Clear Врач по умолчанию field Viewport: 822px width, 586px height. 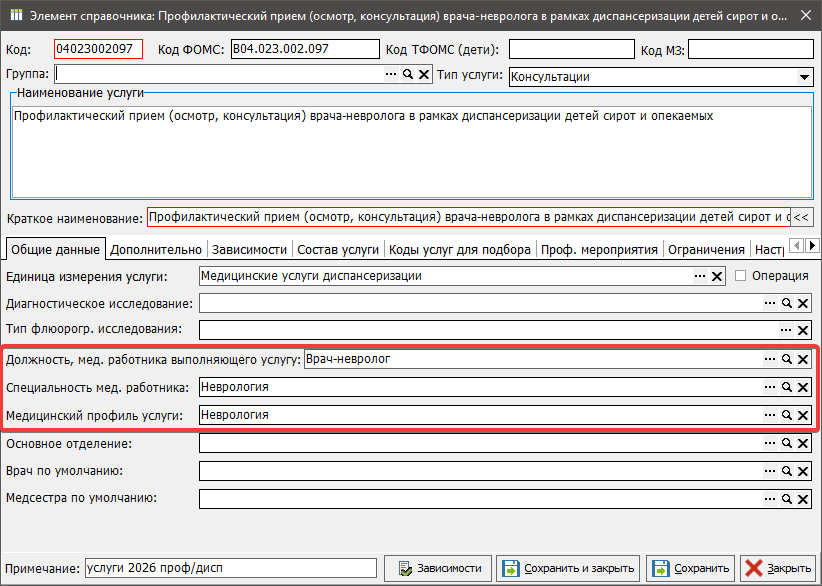tap(803, 471)
